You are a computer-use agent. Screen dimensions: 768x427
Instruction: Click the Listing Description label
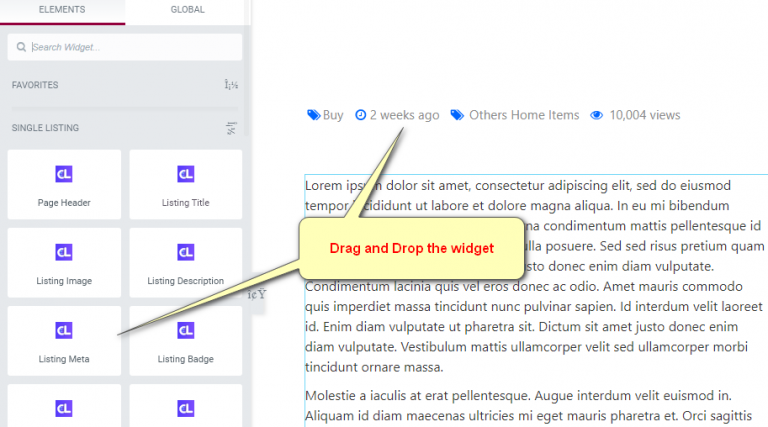186,281
